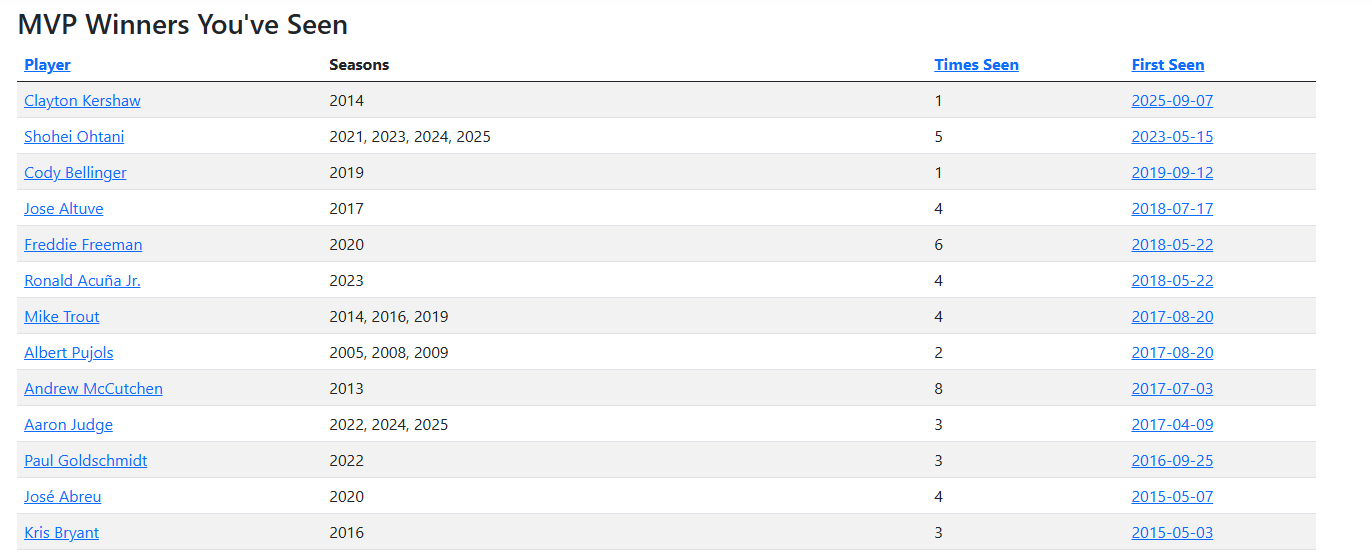This screenshot has width=1372, height=556.
Task: Open first seen date 2015-05-07
Action: coord(1172,497)
